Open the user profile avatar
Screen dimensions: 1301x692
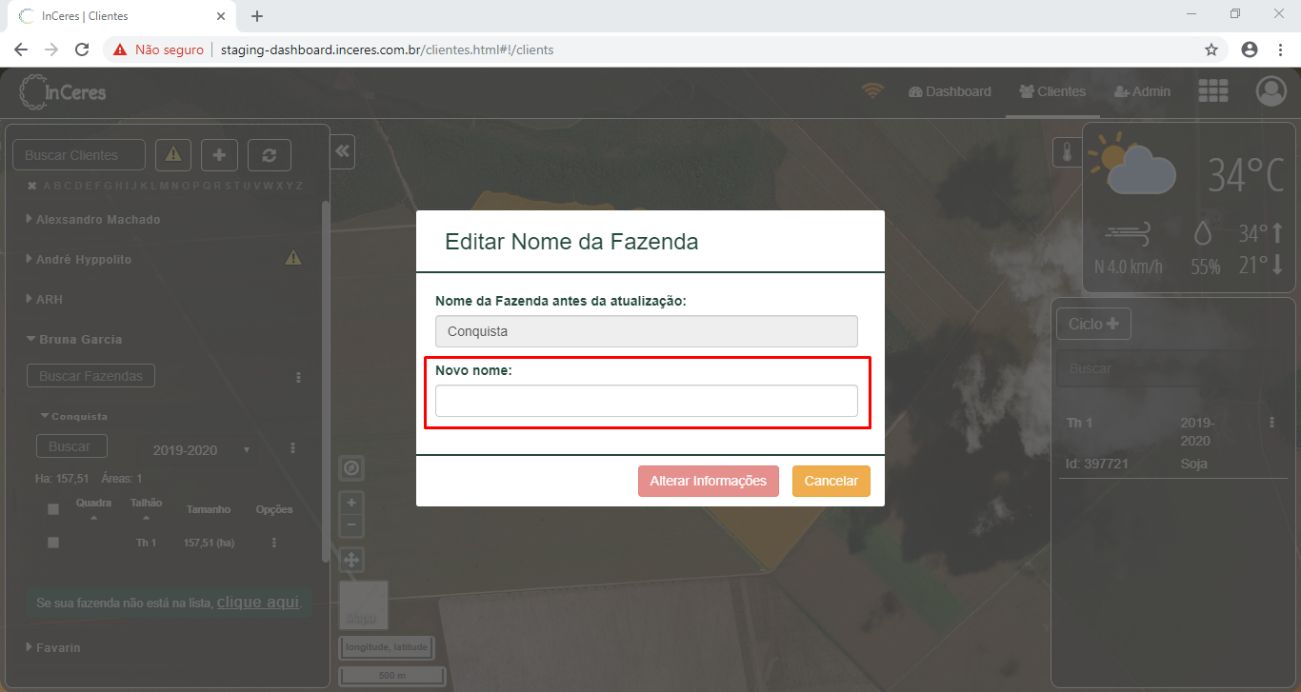pos(1271,91)
